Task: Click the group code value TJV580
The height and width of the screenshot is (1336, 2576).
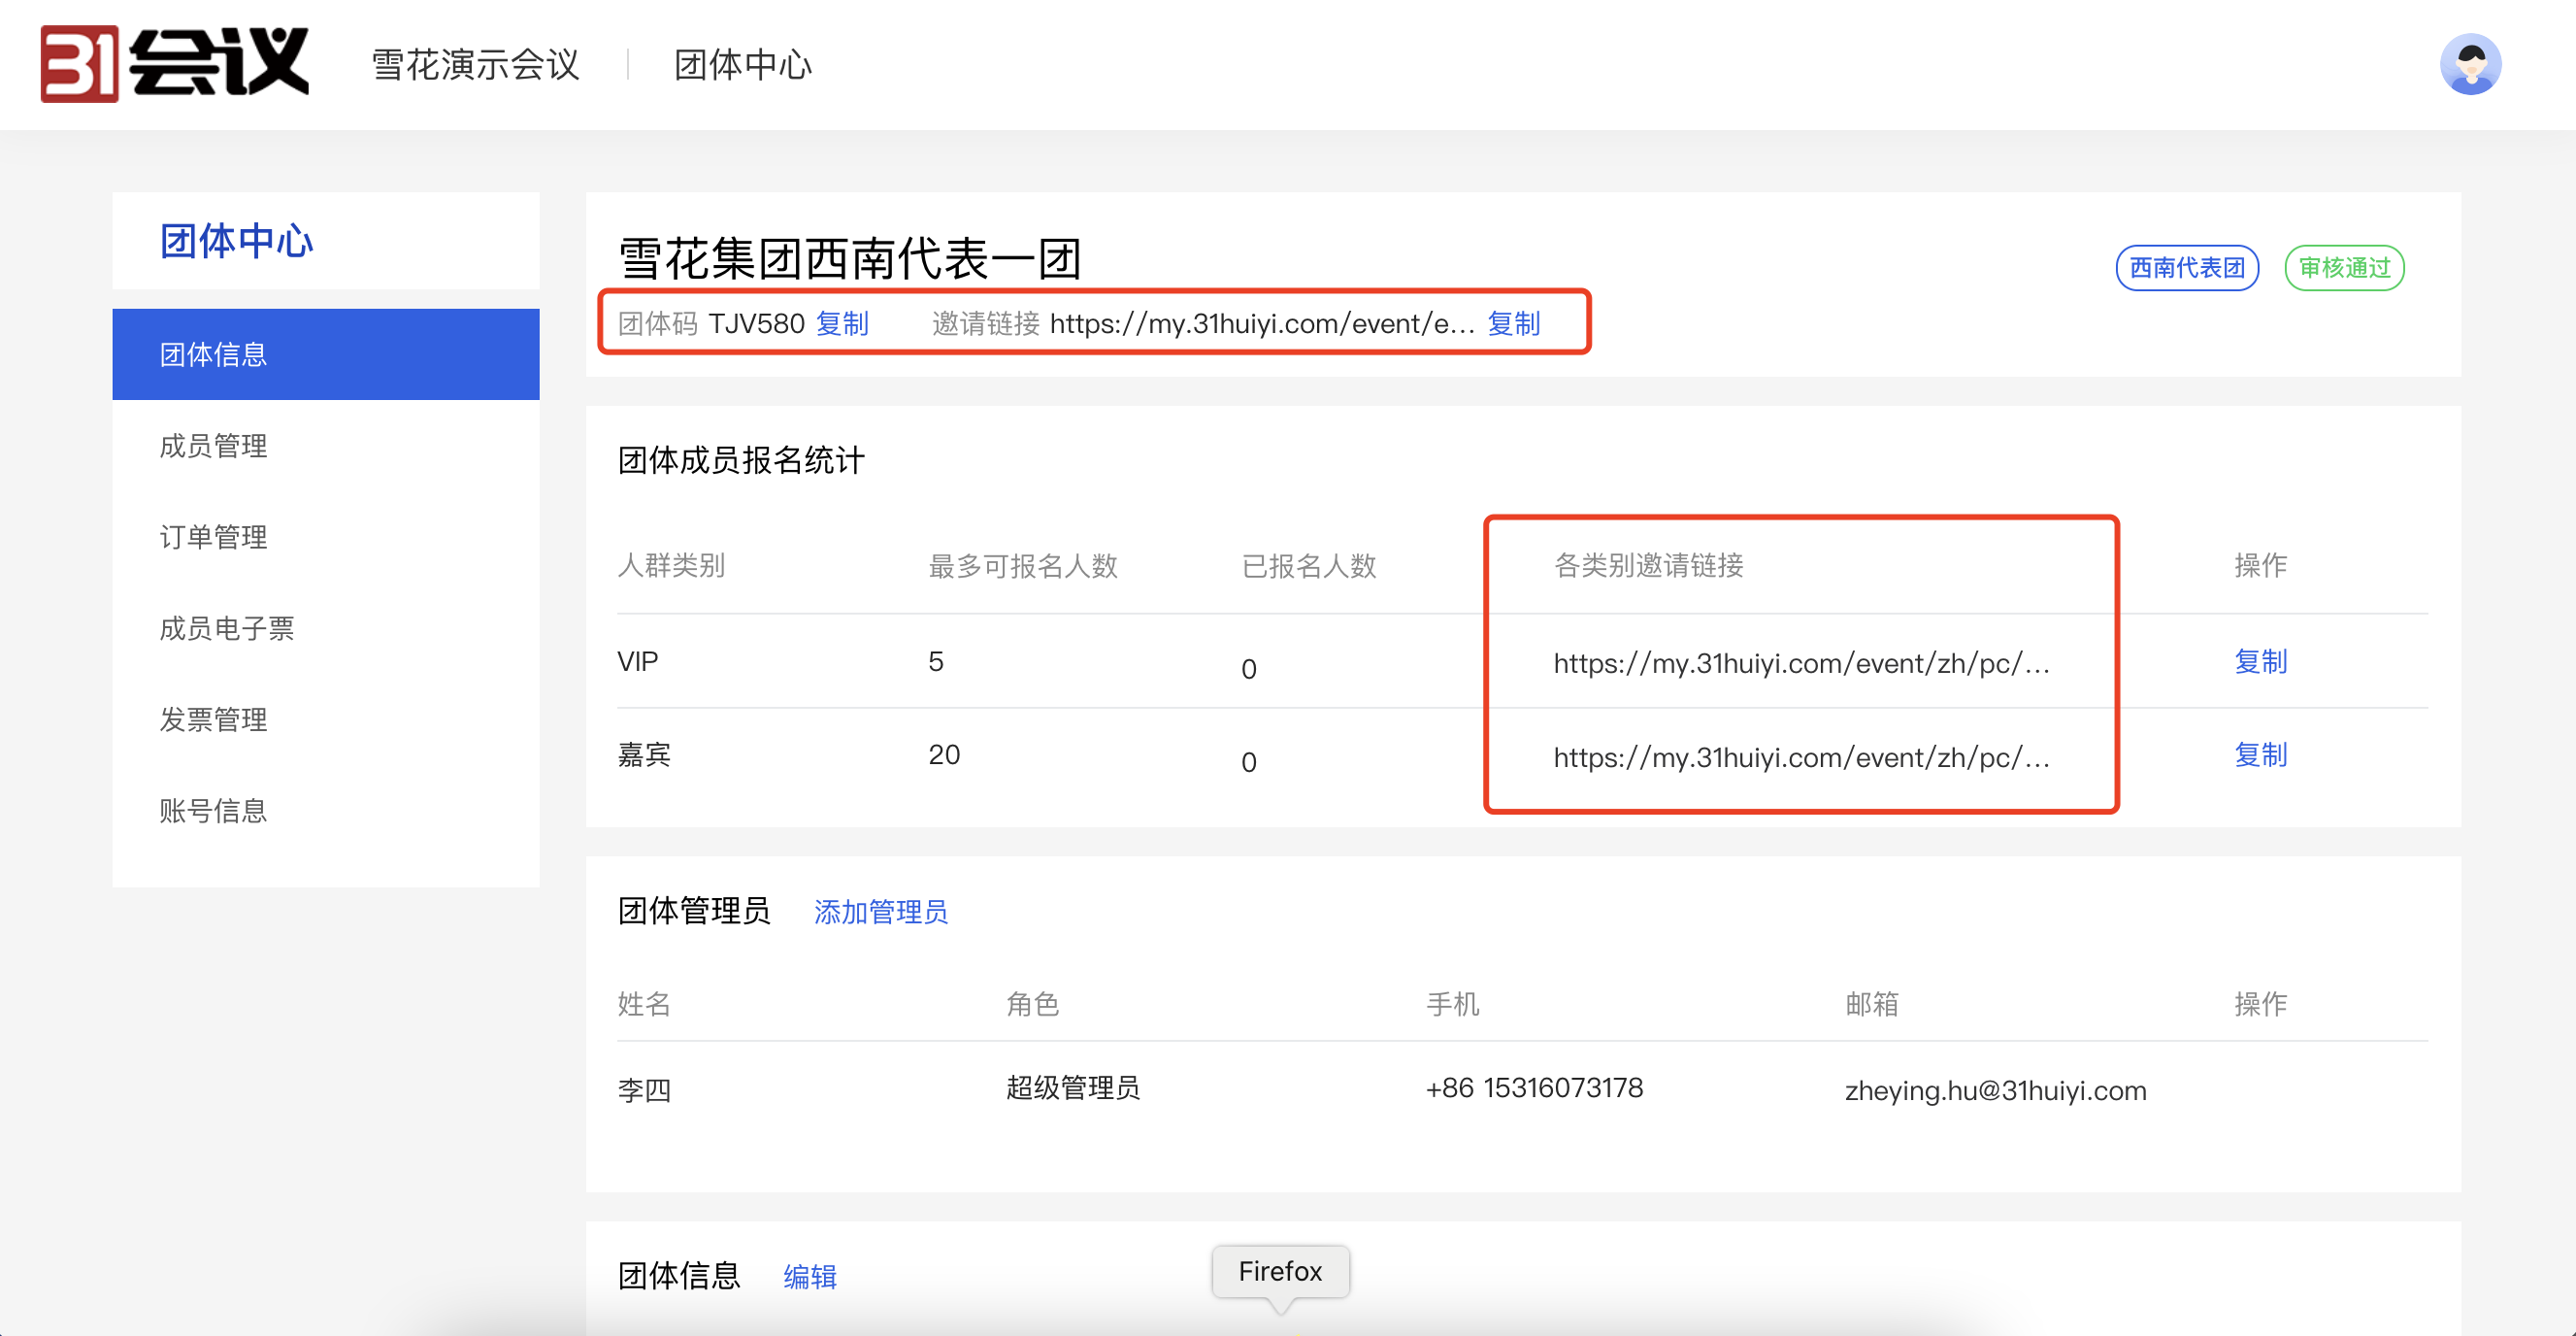Action: 757,323
